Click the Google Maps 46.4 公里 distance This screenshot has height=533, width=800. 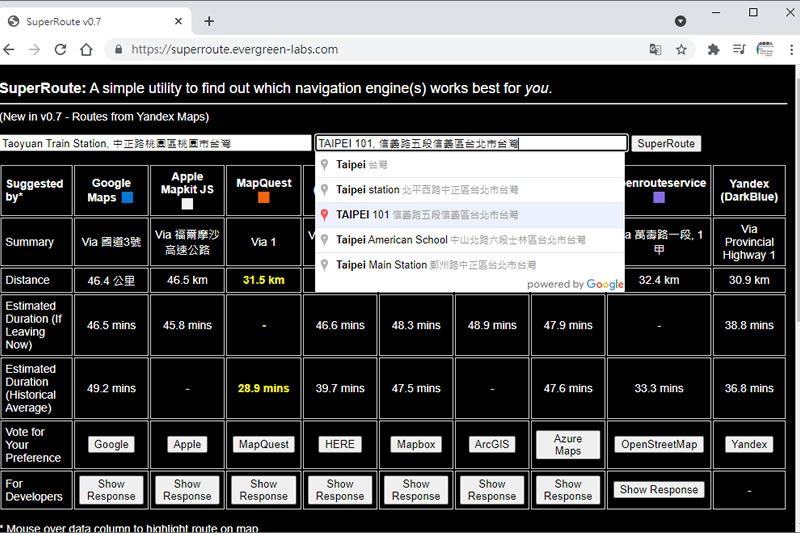[x=111, y=280]
